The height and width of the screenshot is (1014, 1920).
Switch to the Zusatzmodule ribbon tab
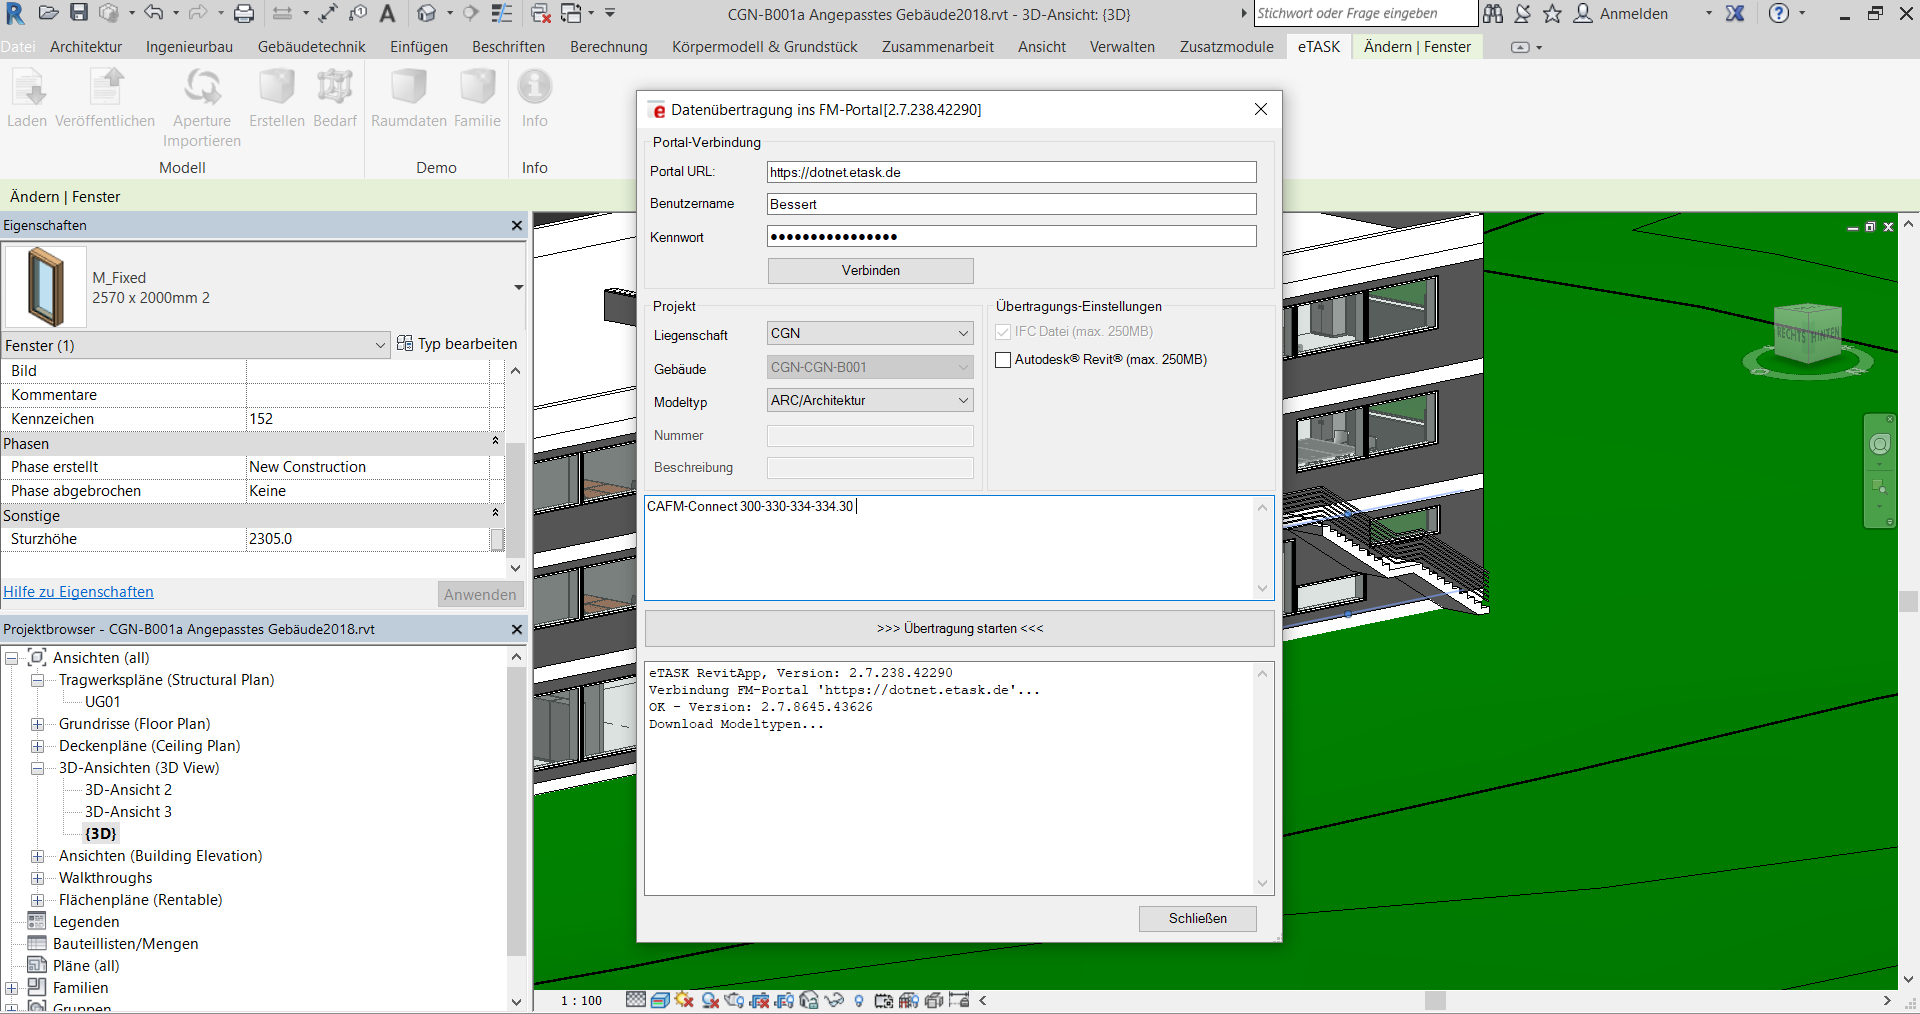tap(1226, 47)
